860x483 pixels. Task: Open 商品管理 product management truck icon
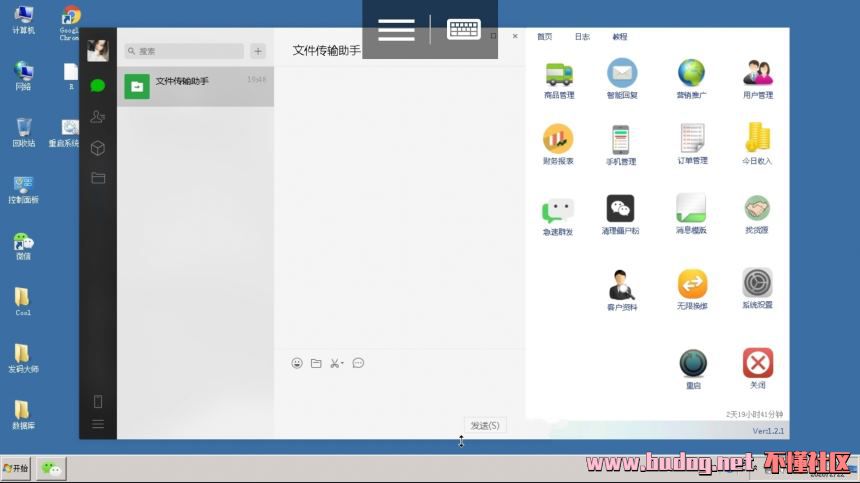(559, 74)
